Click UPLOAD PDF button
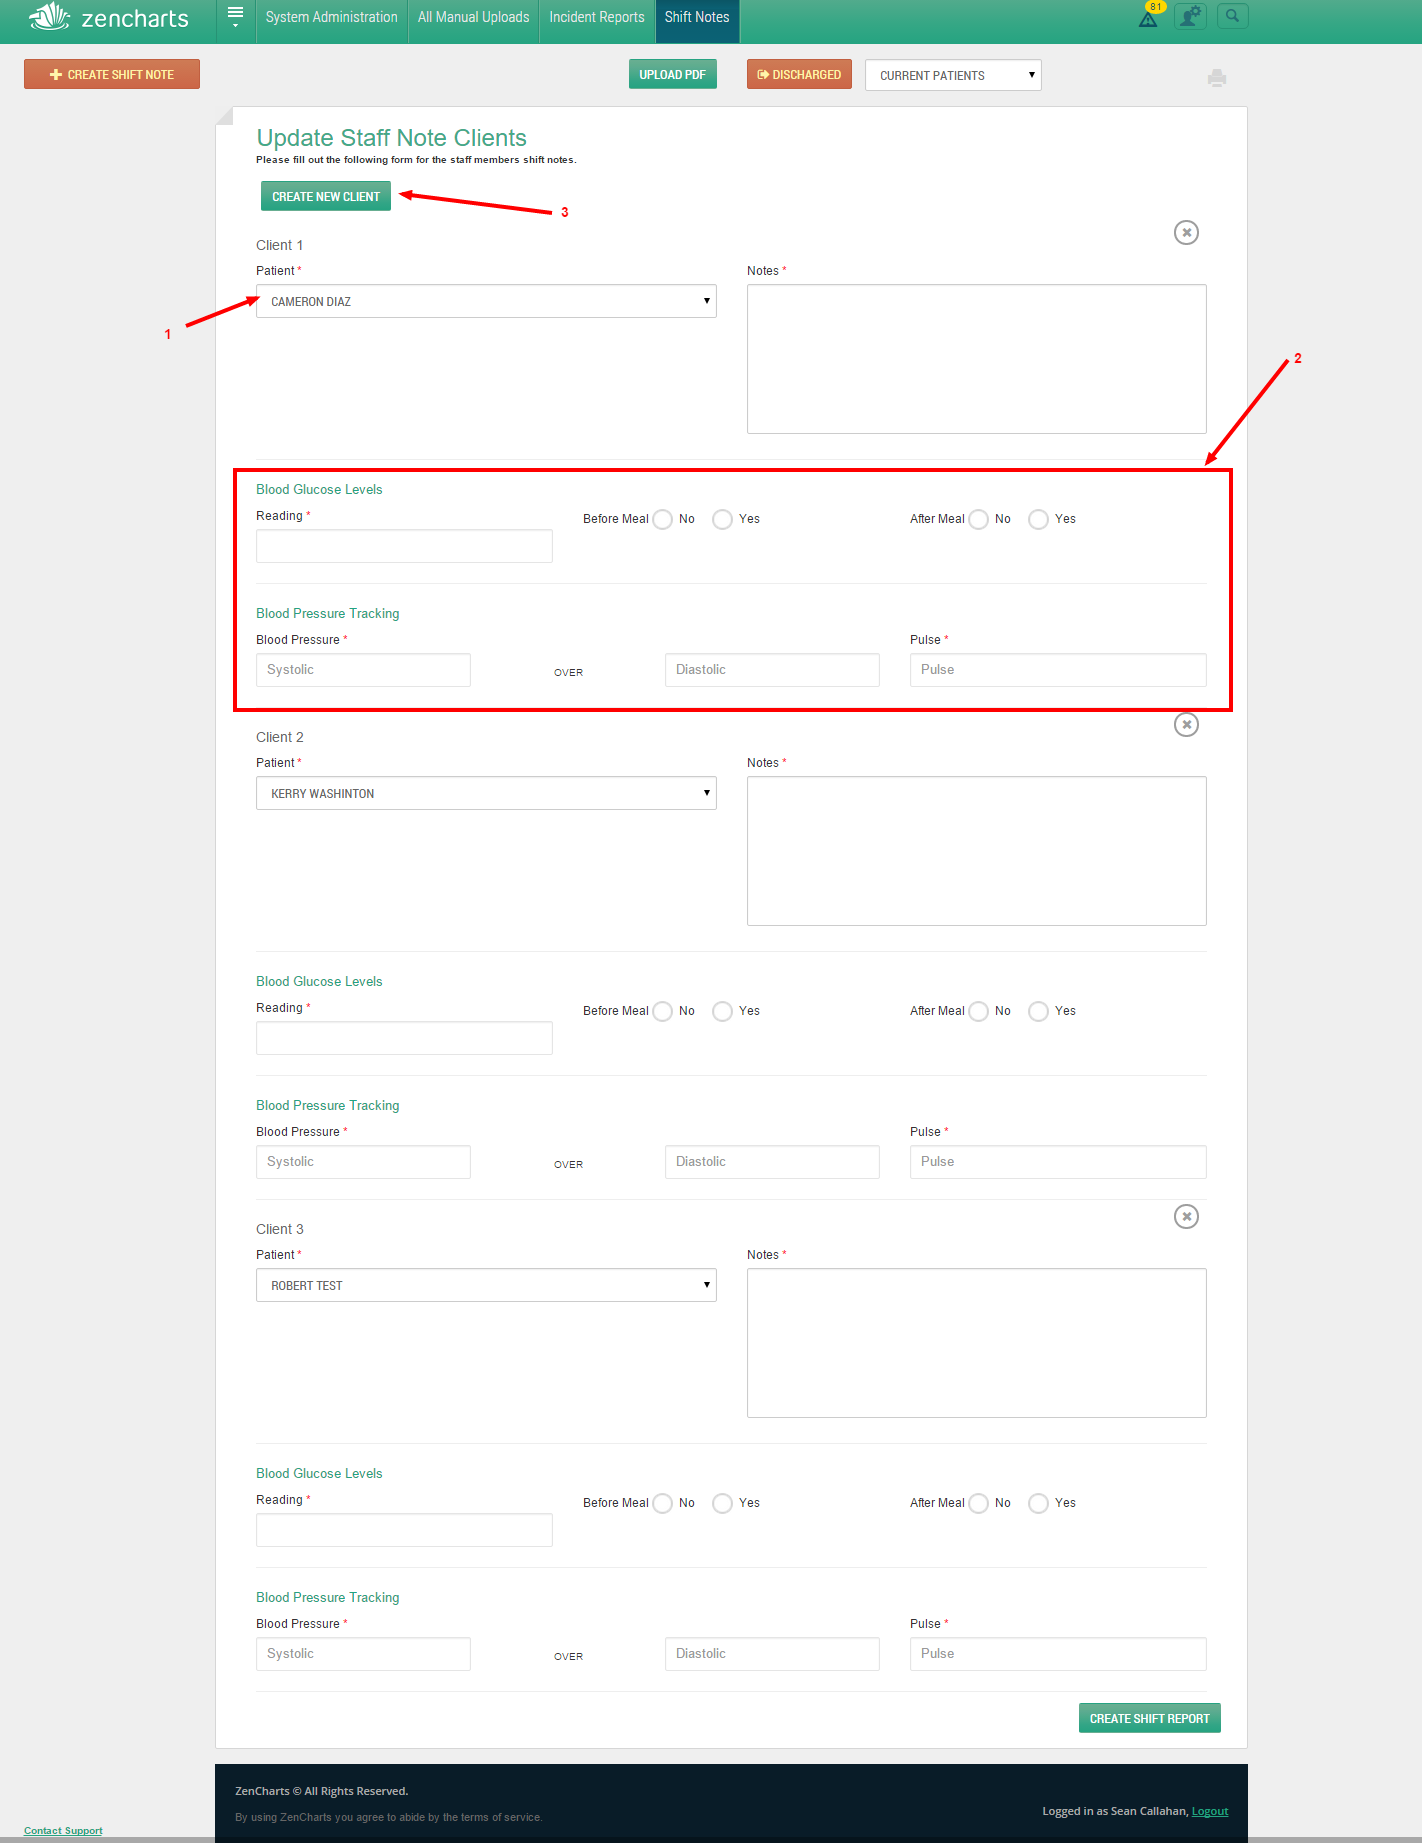The image size is (1422, 1843). click(x=672, y=74)
